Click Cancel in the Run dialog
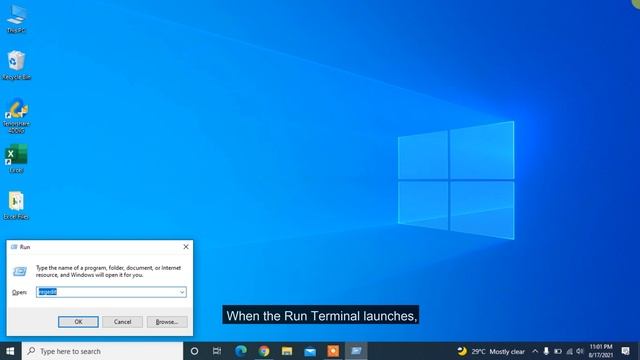The image size is (640, 360). coord(122,322)
